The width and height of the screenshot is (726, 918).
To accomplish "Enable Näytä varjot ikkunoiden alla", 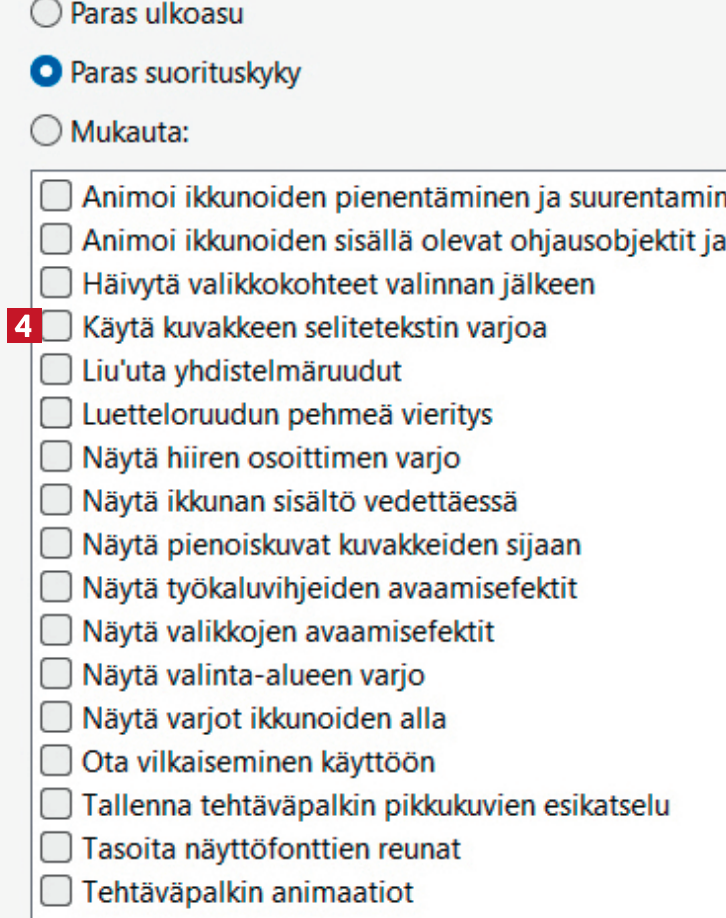I will [56, 718].
